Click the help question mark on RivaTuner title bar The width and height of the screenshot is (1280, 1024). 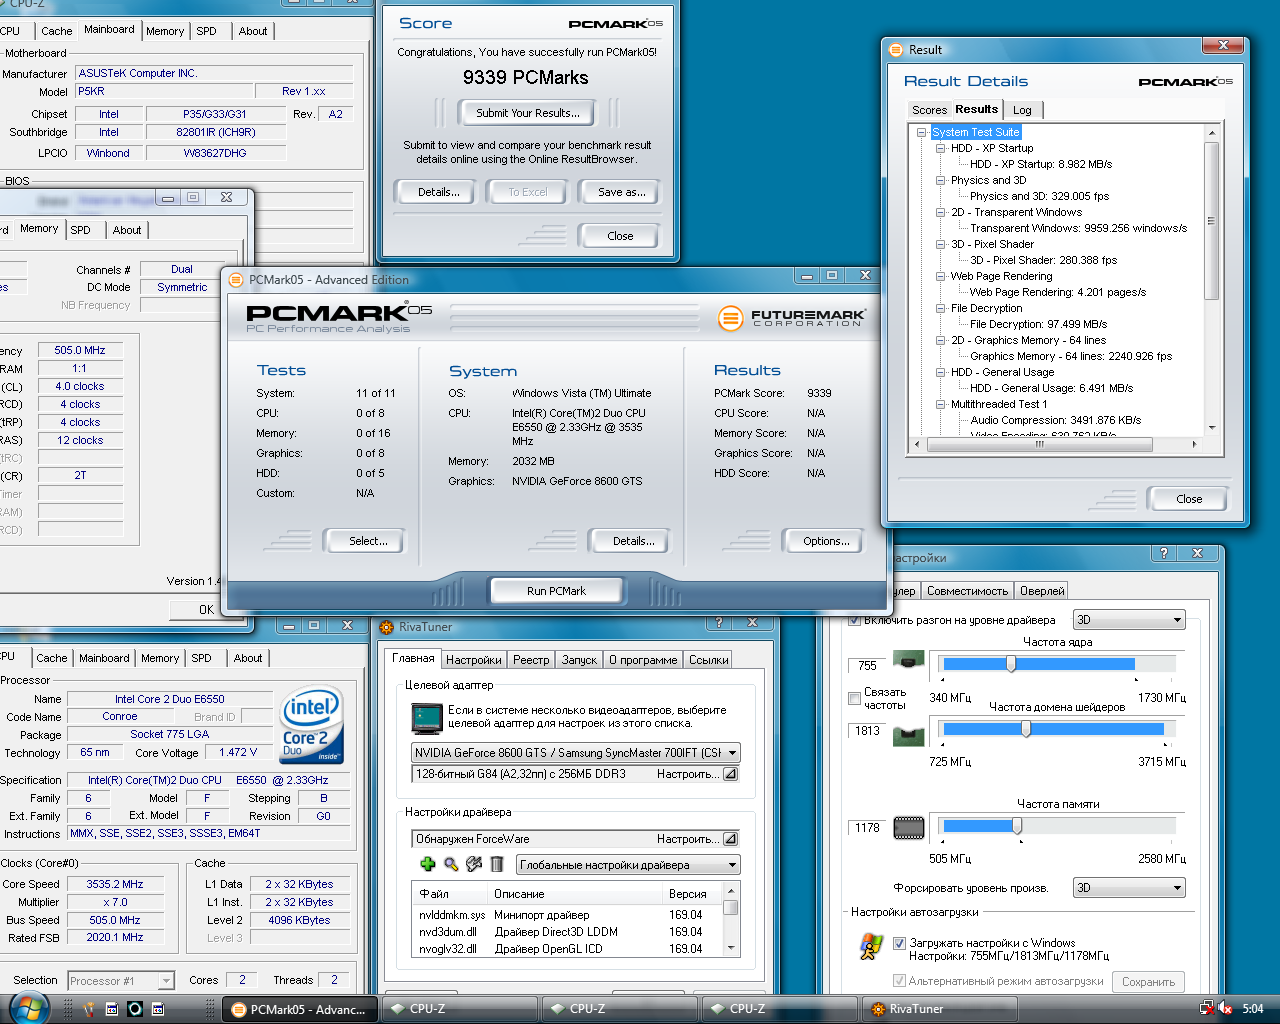coord(717,622)
